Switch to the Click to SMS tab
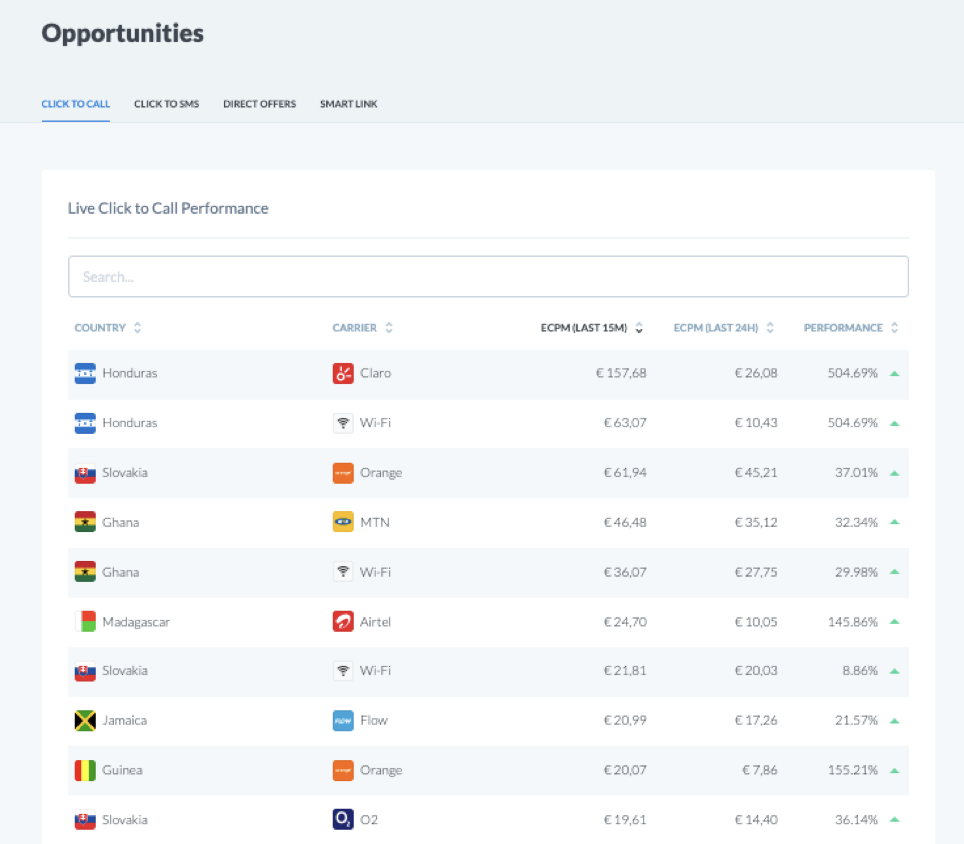 (x=166, y=104)
